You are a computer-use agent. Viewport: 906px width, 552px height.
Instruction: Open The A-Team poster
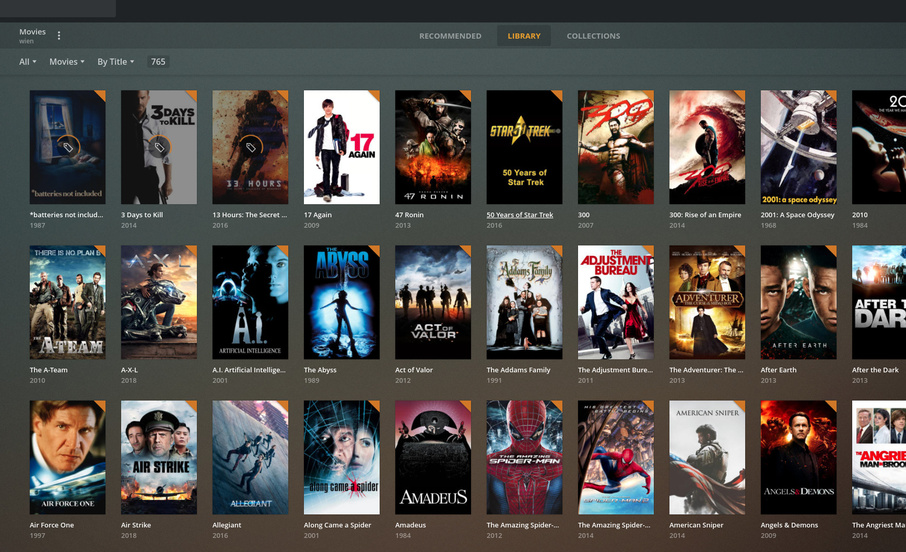point(68,302)
